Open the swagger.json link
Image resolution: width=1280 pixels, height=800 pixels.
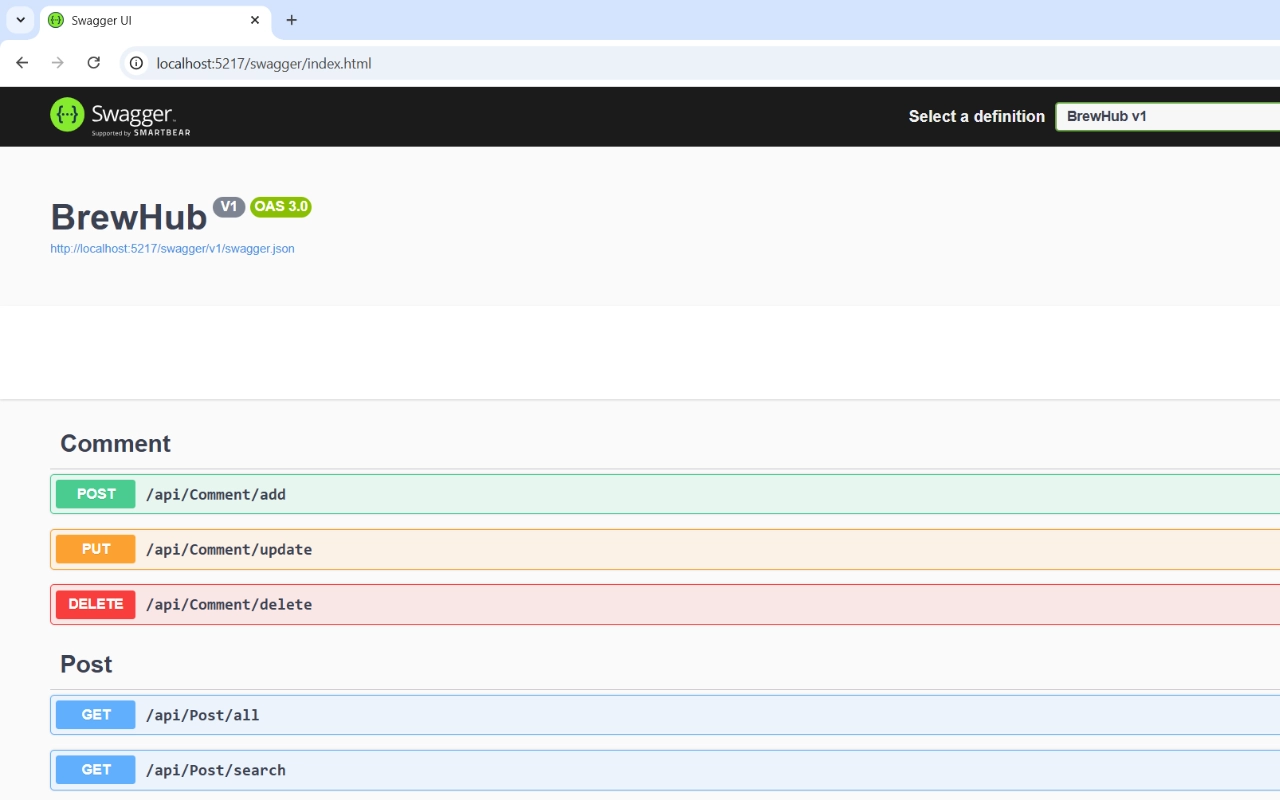tap(172, 248)
